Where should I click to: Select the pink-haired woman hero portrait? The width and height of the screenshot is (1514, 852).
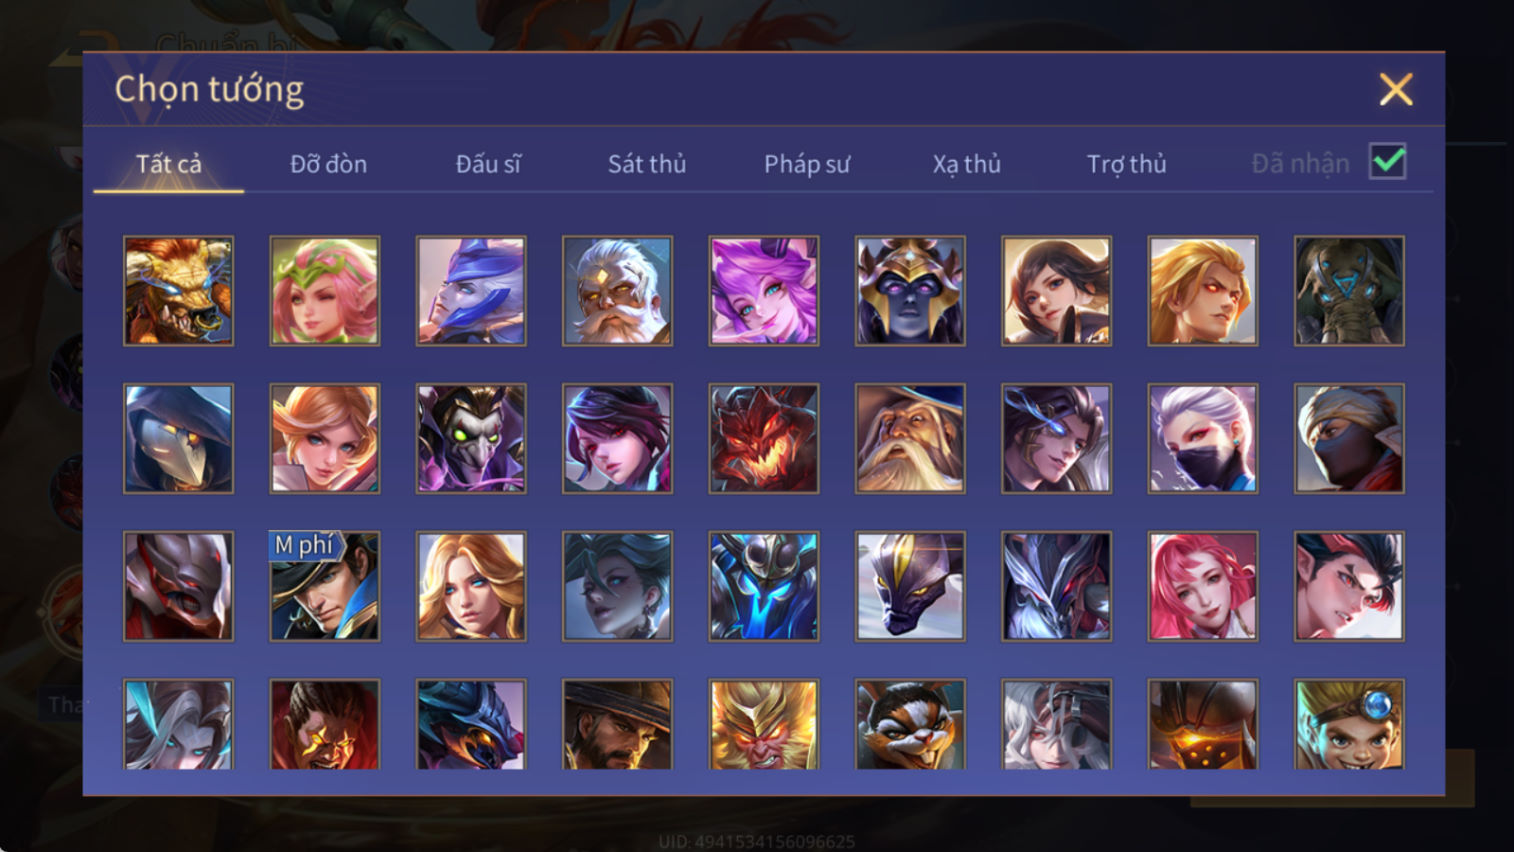pyautogui.click(x=1203, y=586)
